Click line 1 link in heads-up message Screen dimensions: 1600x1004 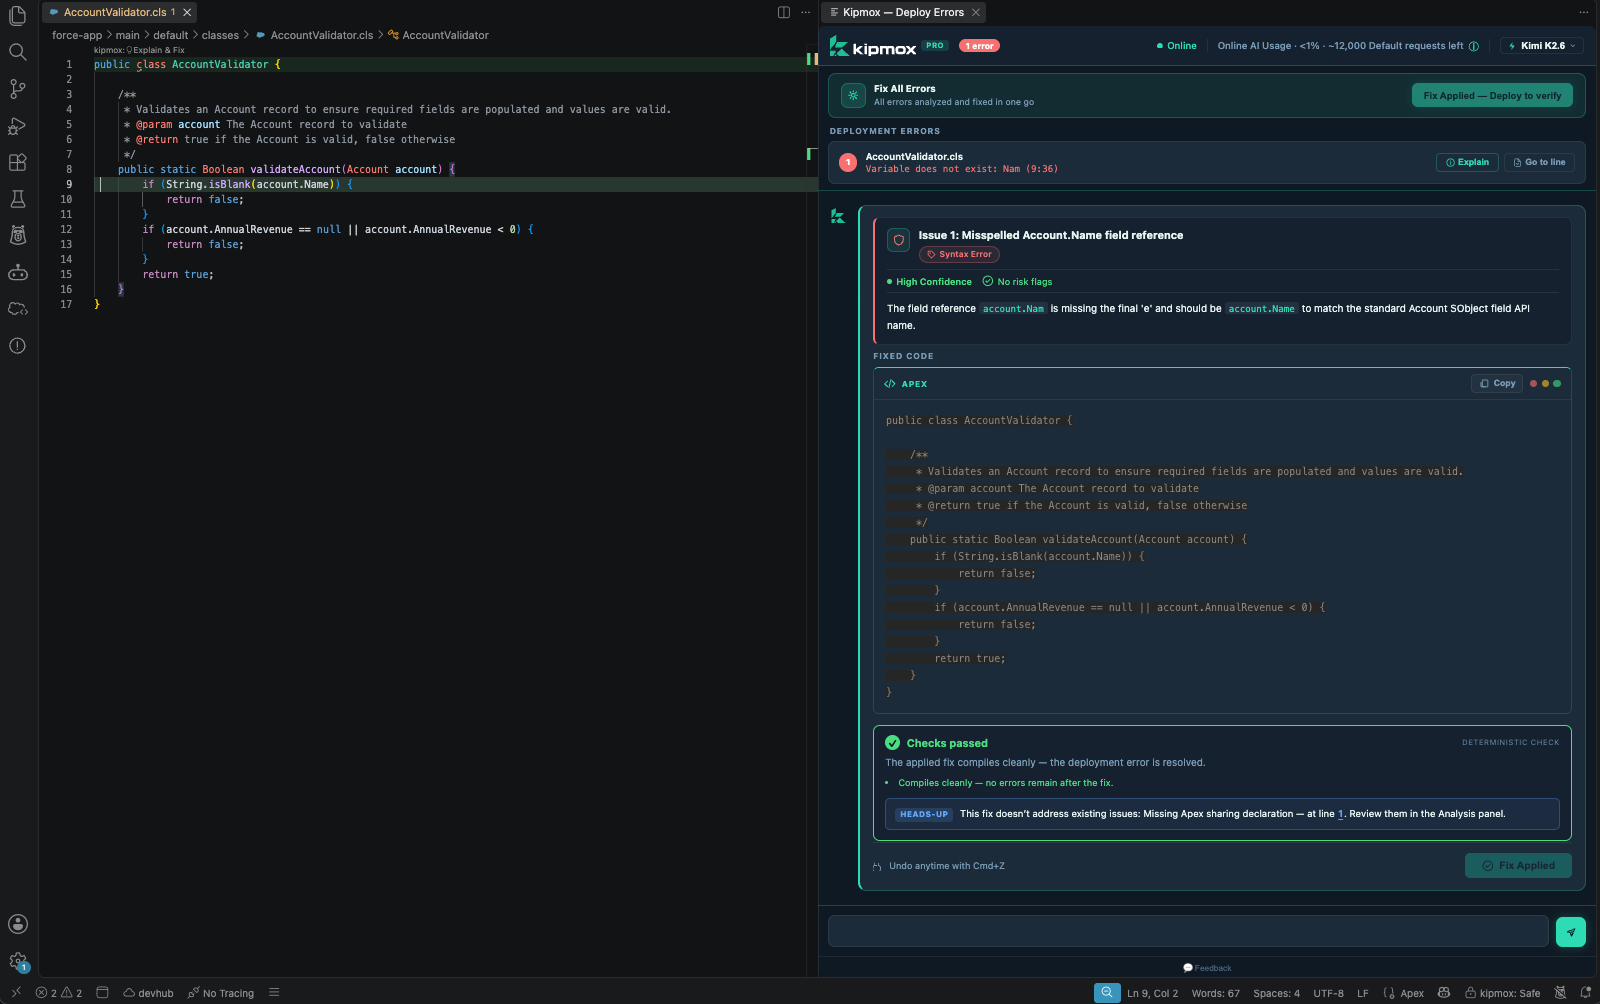pyautogui.click(x=1341, y=814)
